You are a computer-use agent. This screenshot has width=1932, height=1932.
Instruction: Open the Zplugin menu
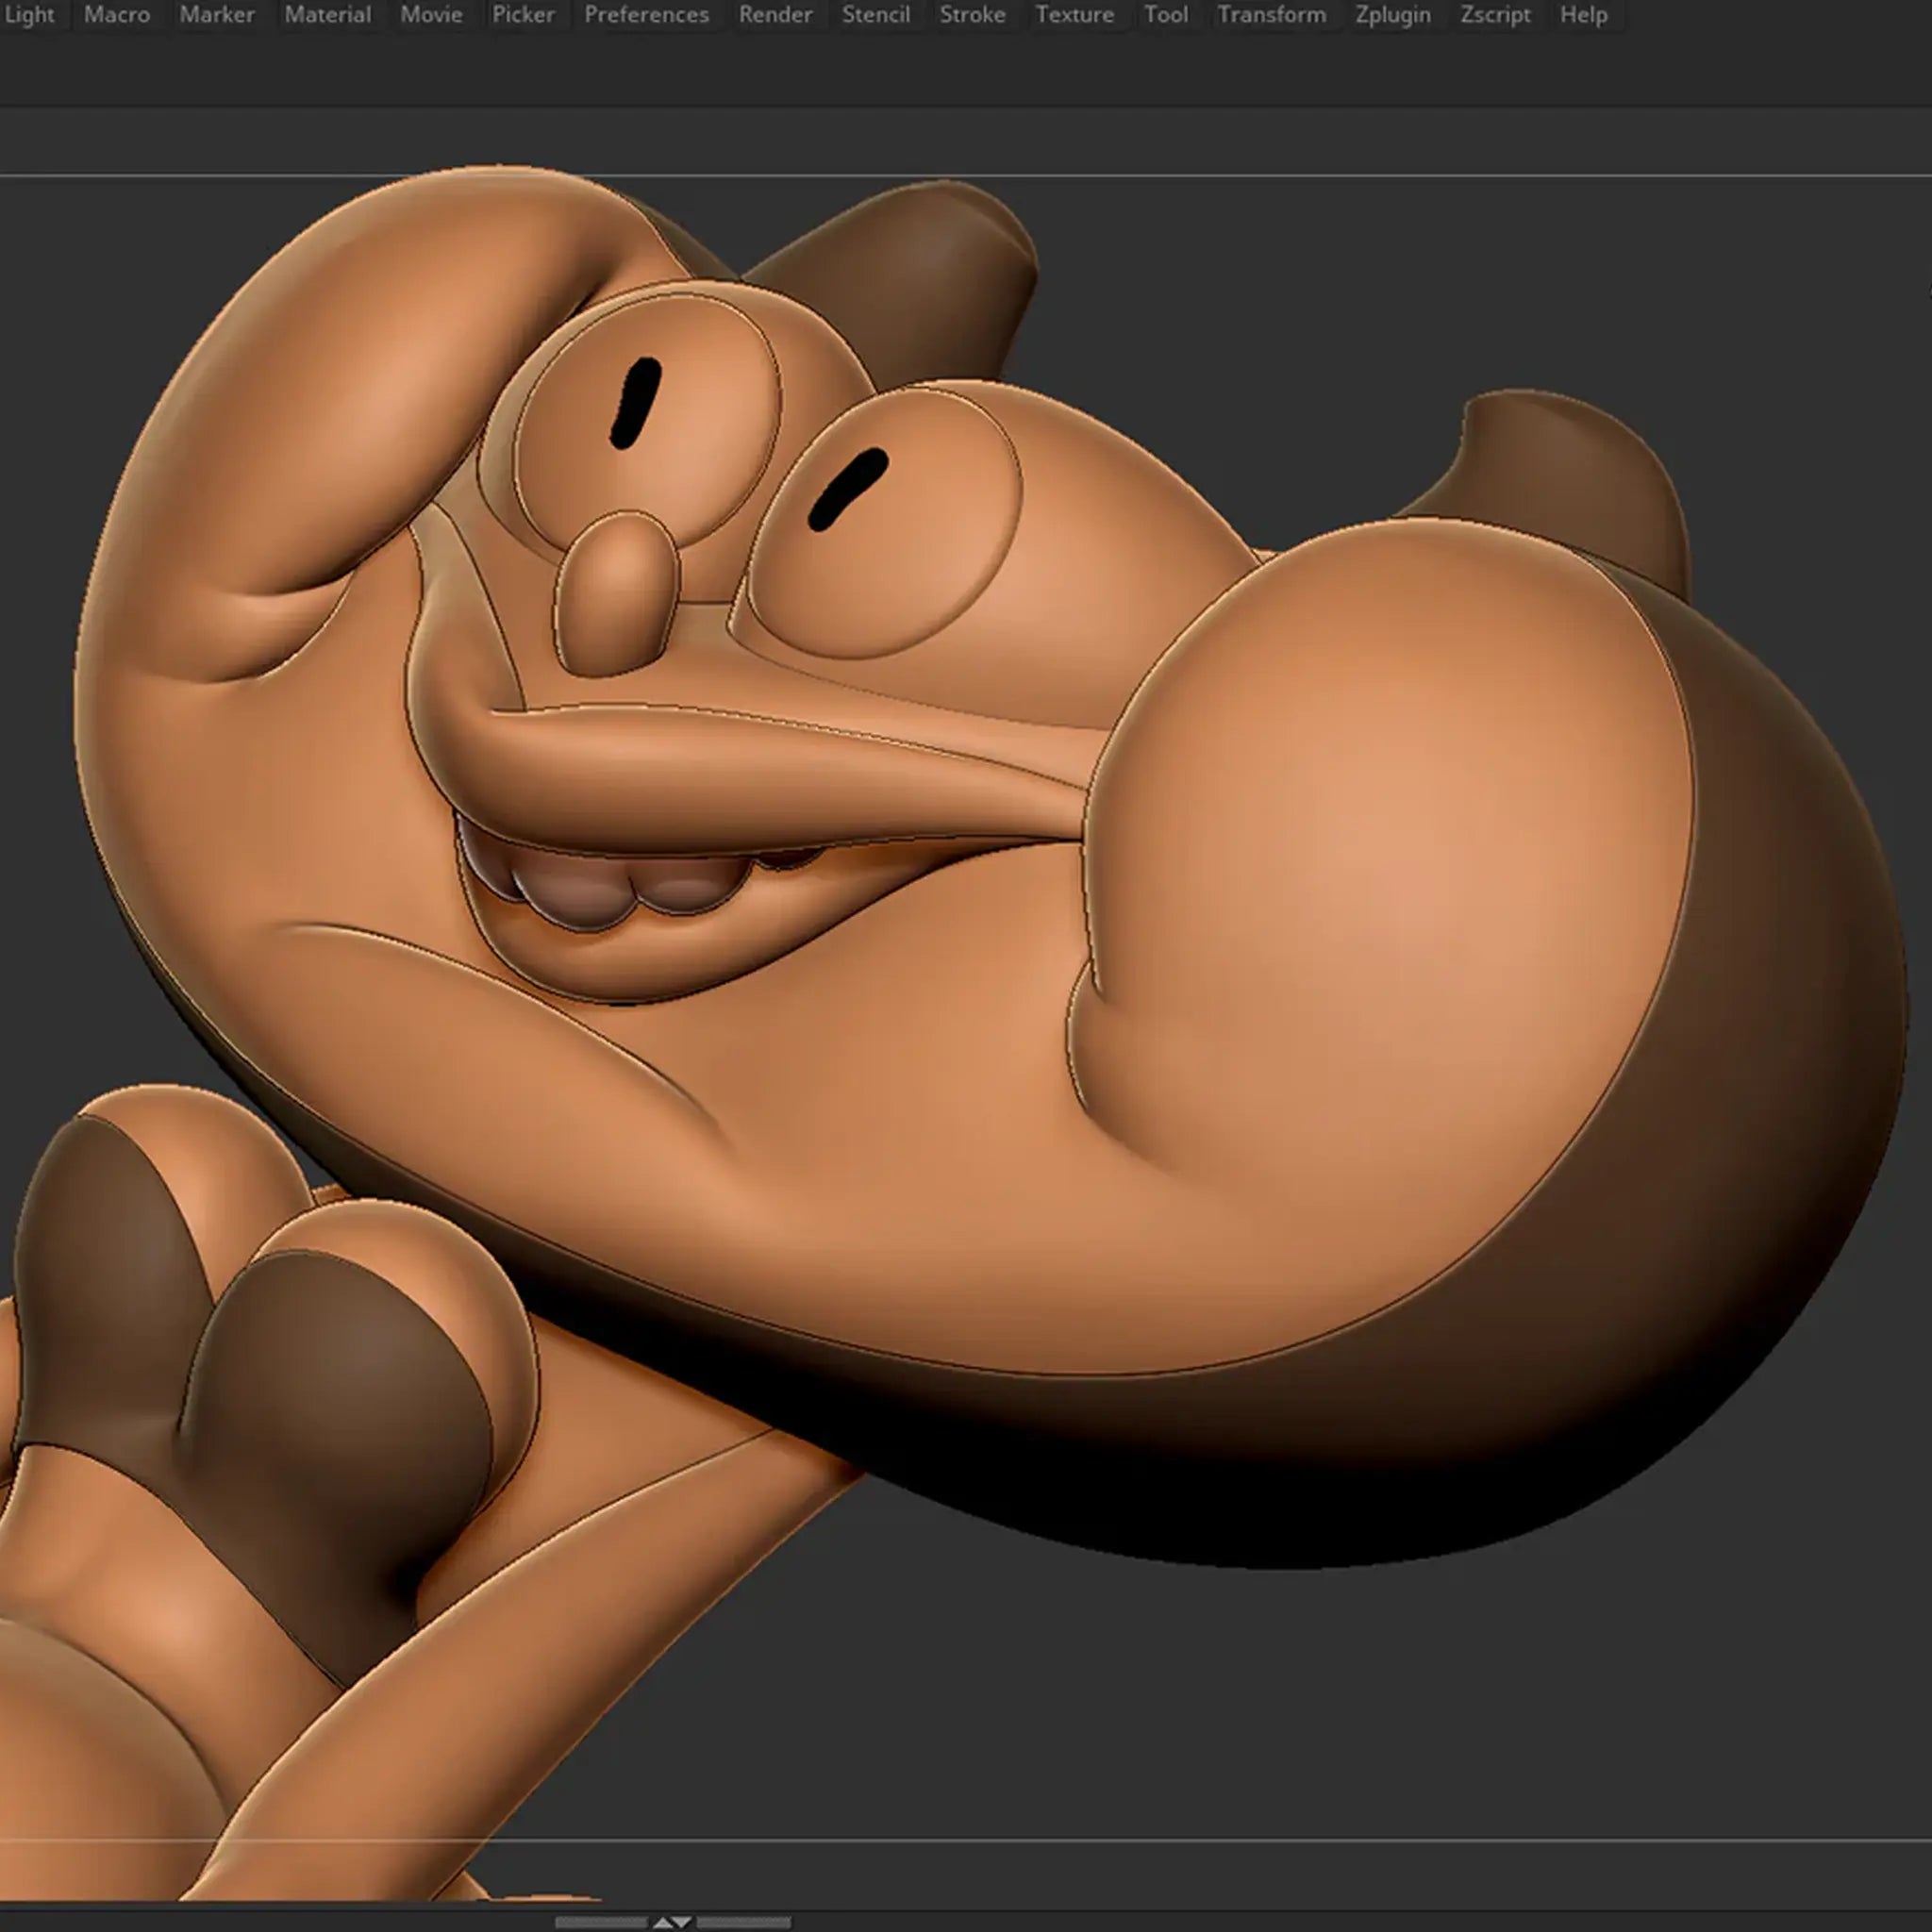coord(1392,15)
